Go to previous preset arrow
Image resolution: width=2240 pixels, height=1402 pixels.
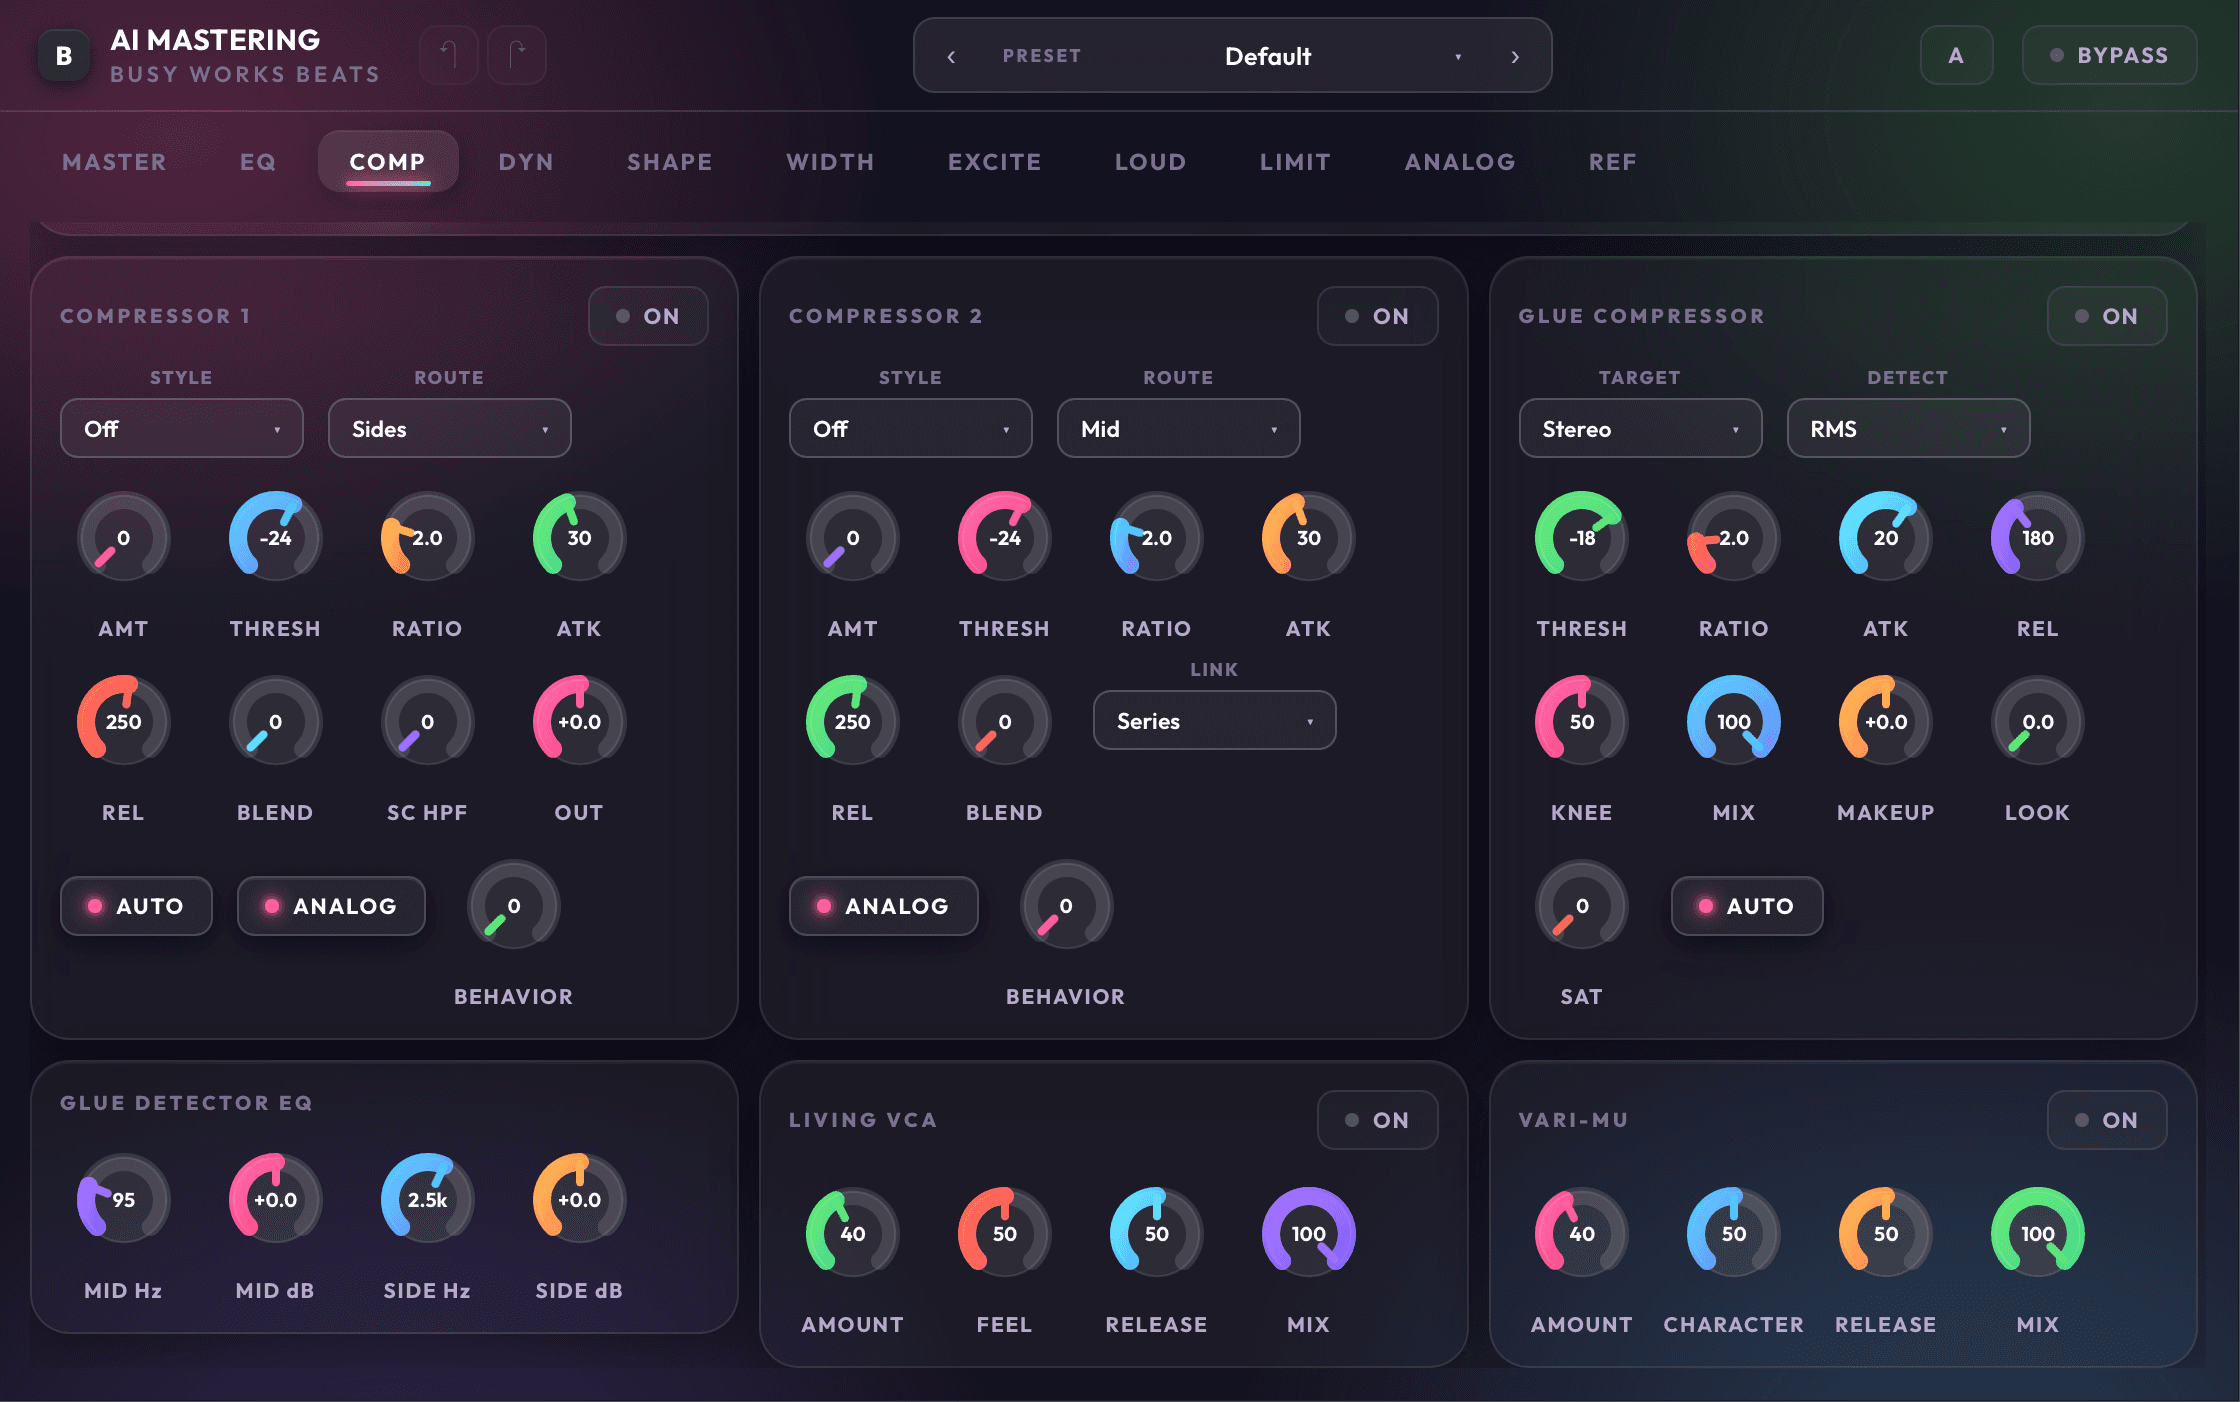tap(951, 57)
